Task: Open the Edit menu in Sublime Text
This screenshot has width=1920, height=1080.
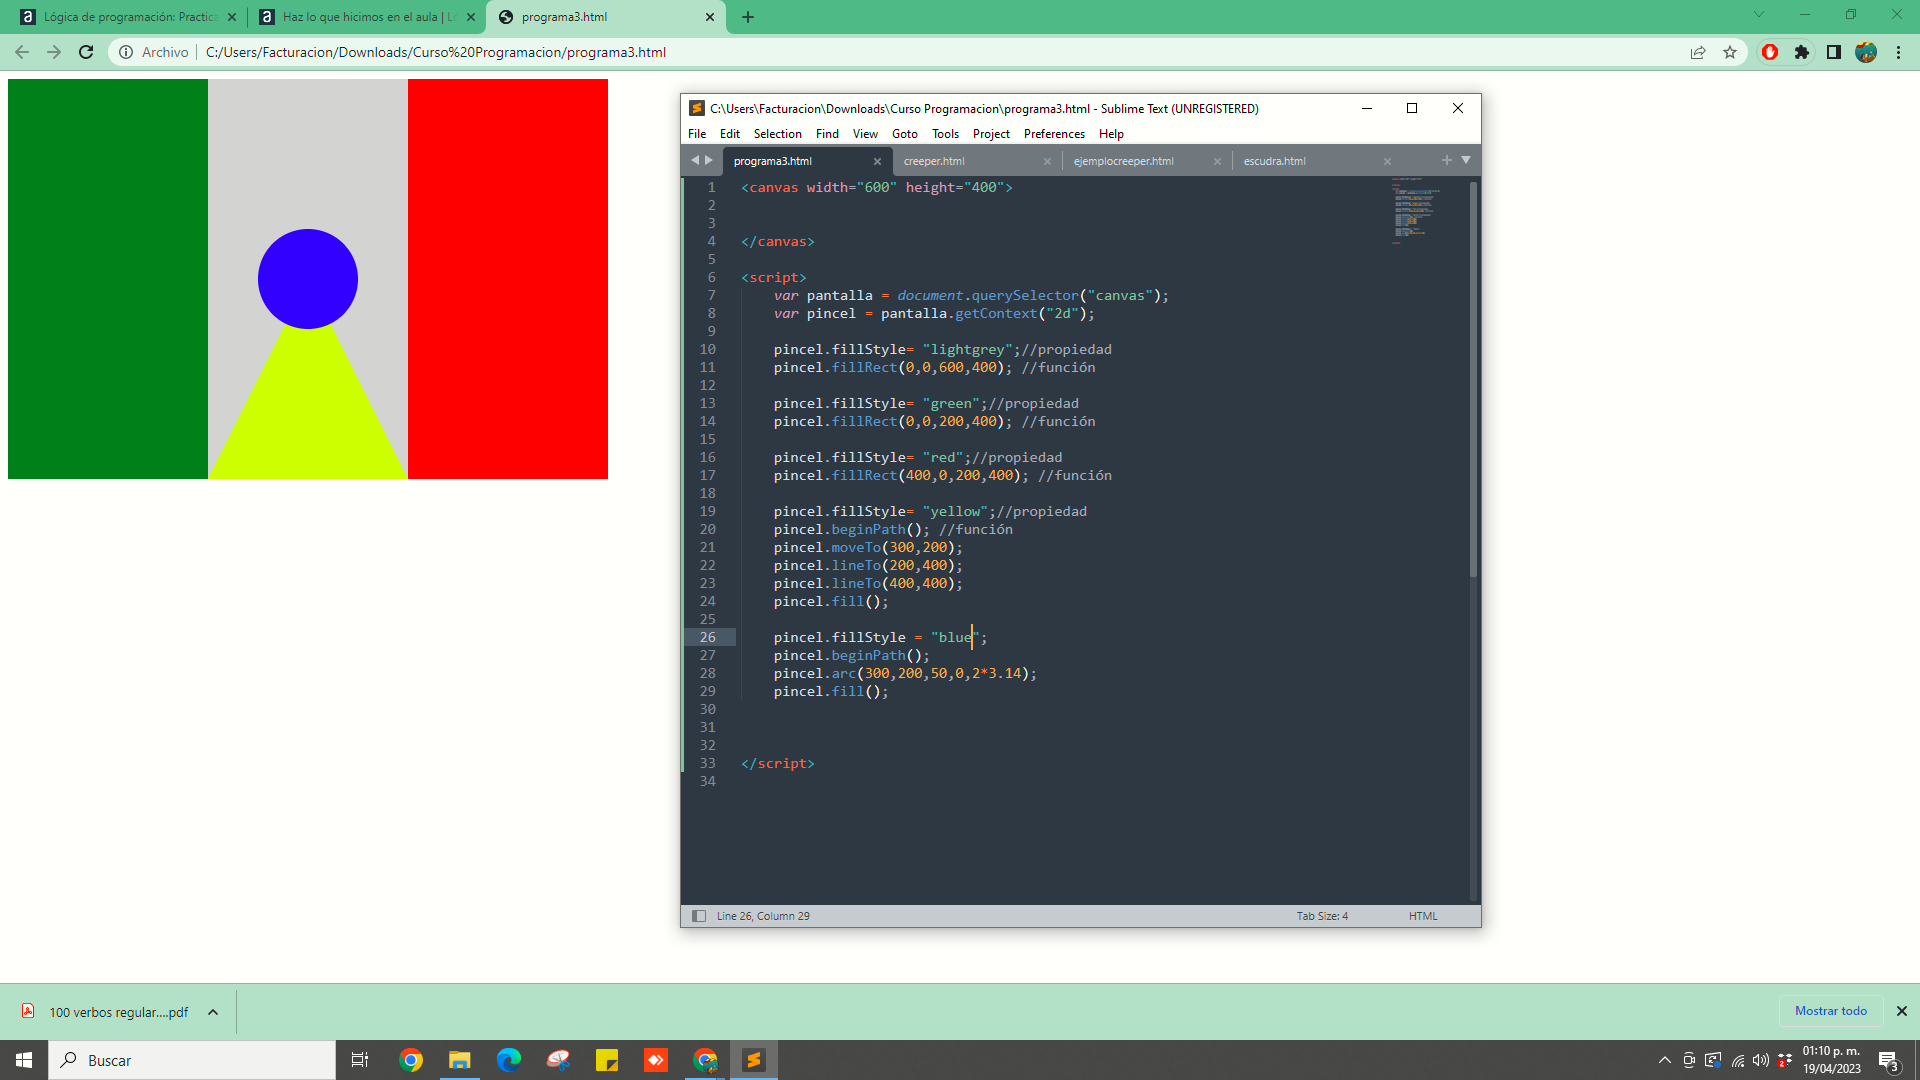Action: pyautogui.click(x=730, y=134)
